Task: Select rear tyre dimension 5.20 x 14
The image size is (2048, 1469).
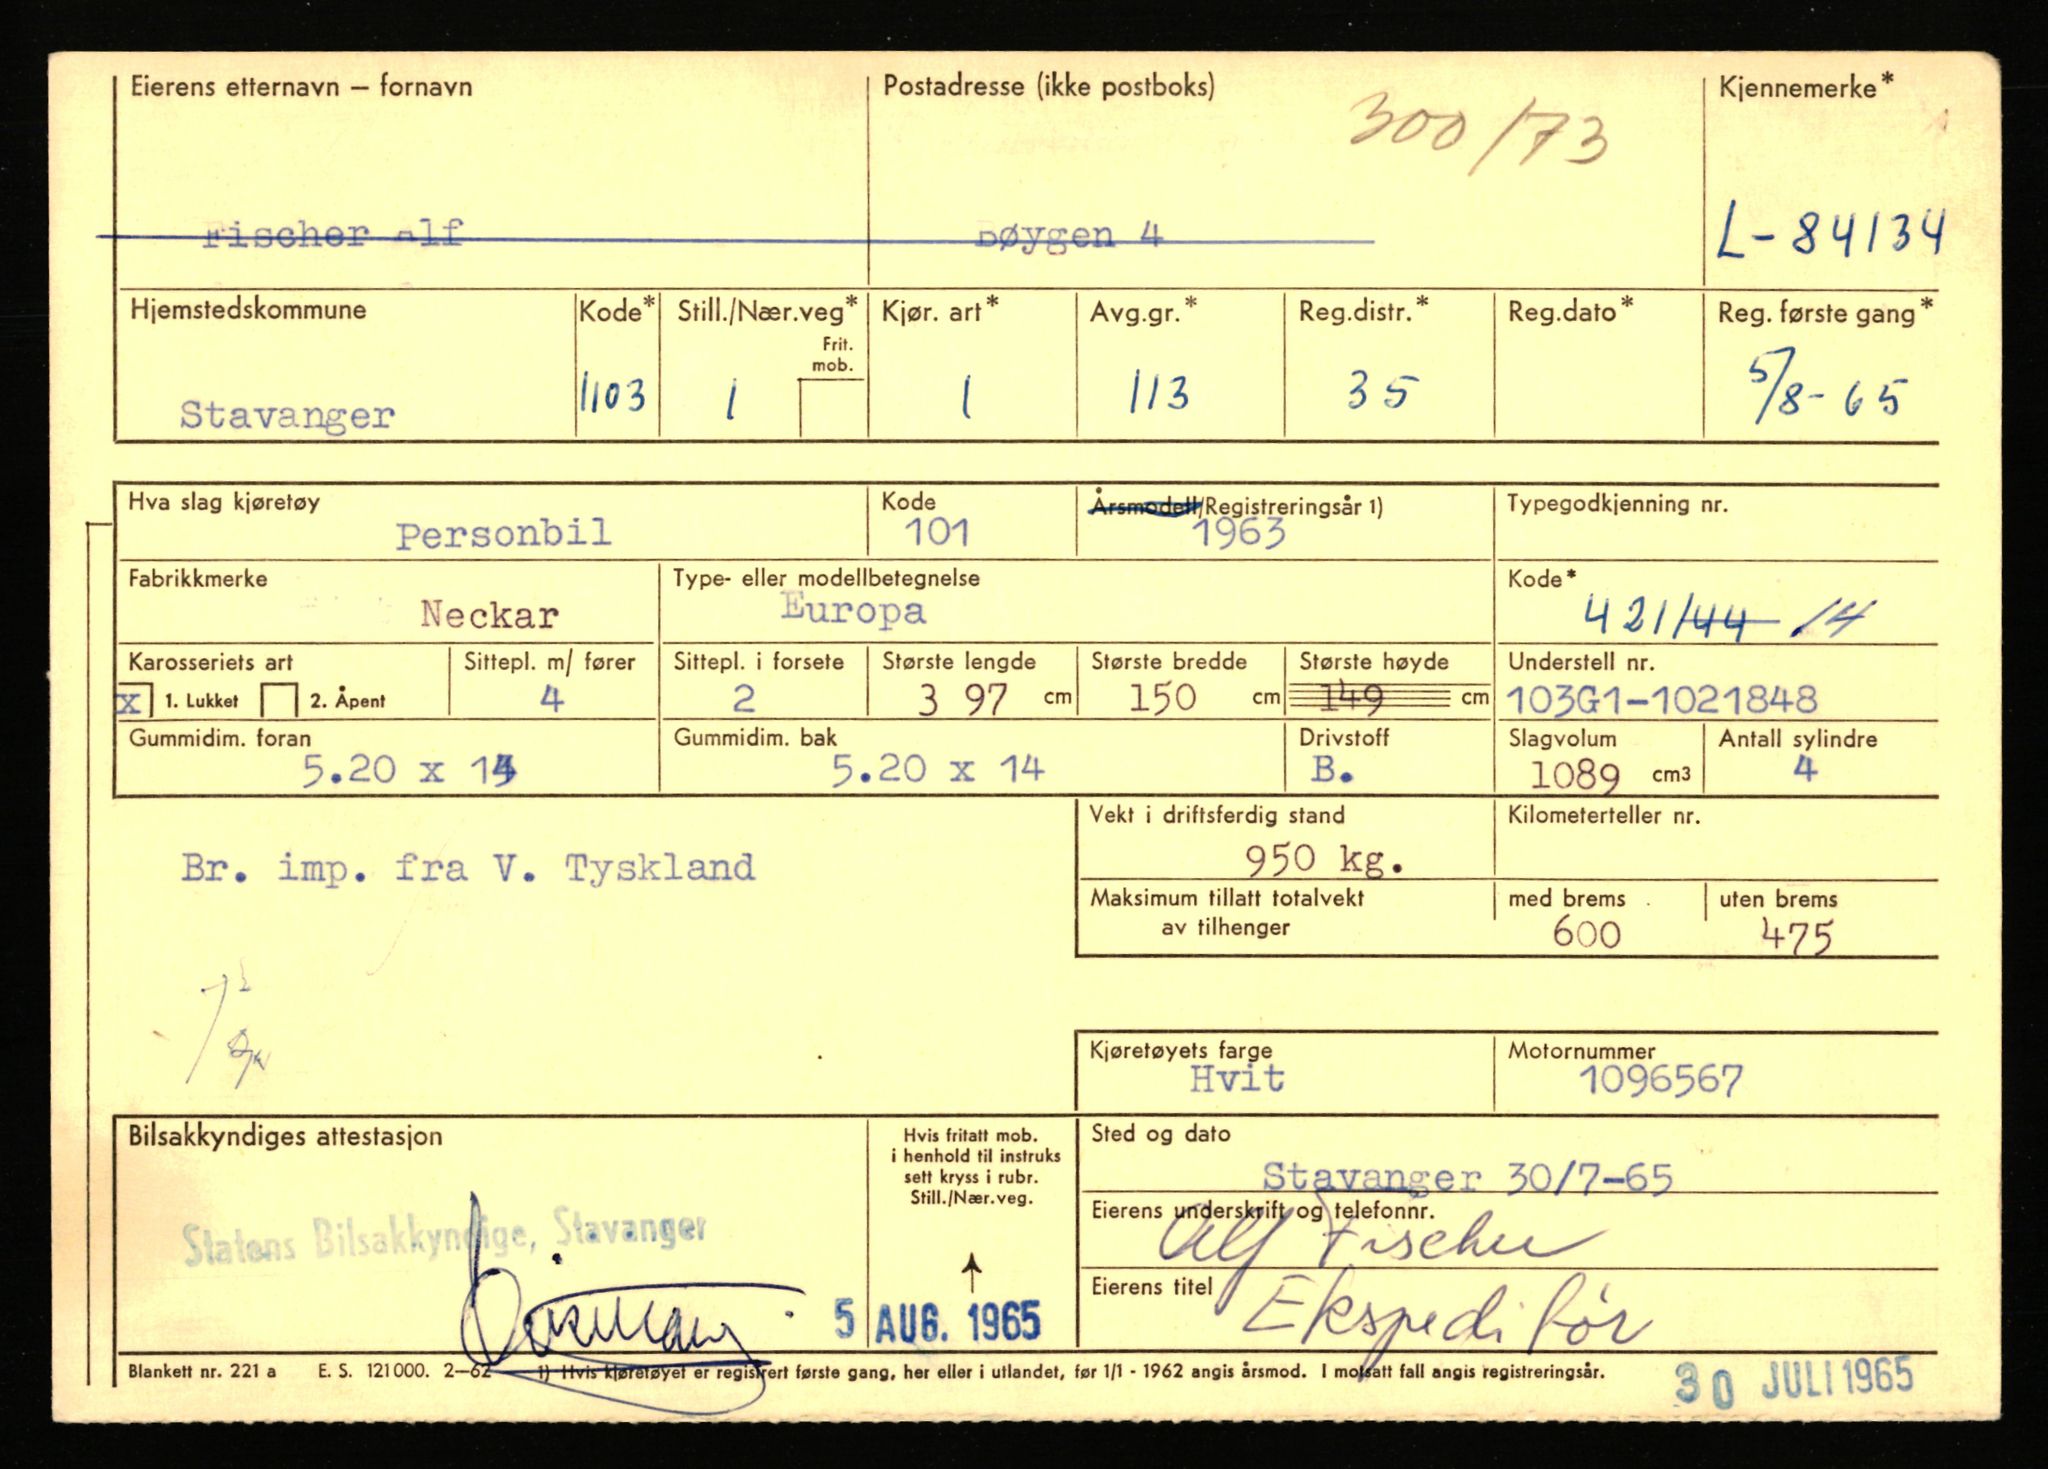Action: click(x=938, y=769)
